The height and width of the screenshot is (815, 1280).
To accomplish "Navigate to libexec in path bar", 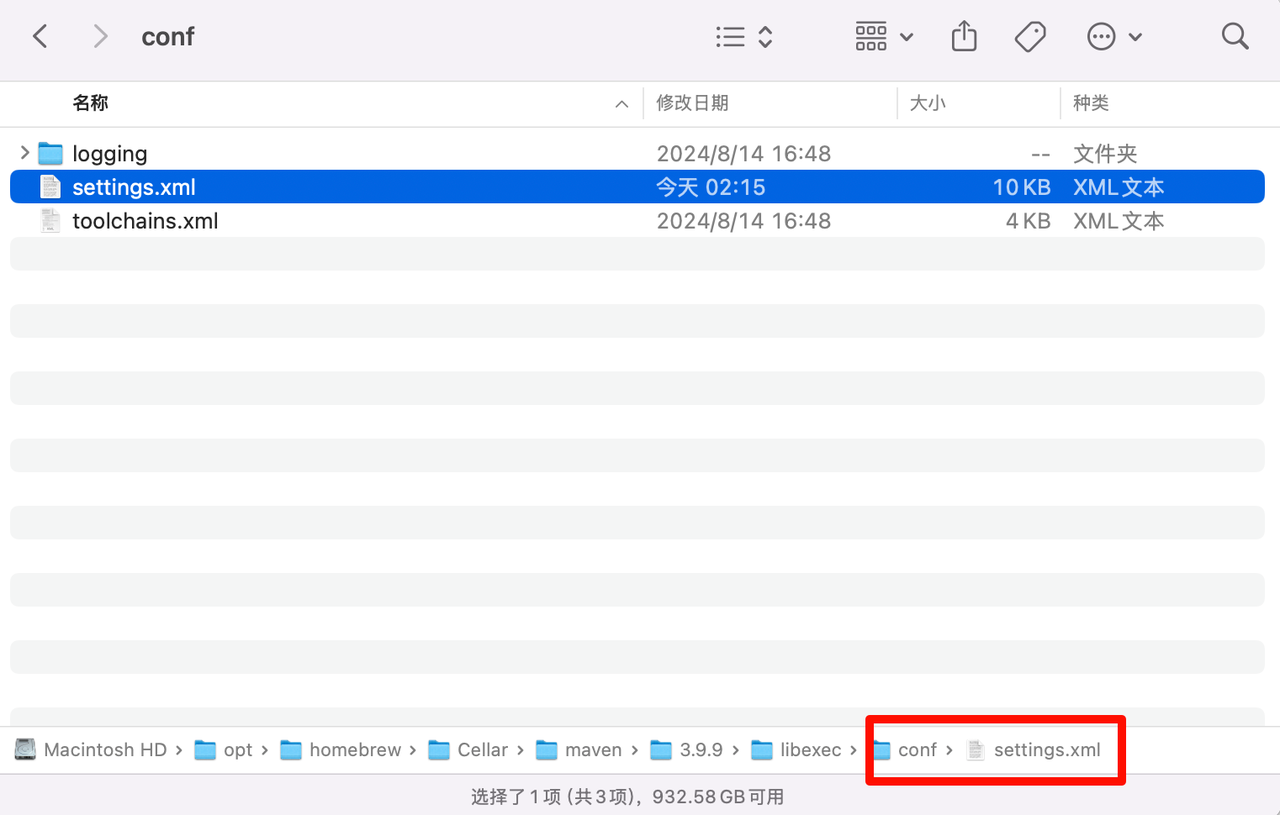I will point(810,750).
